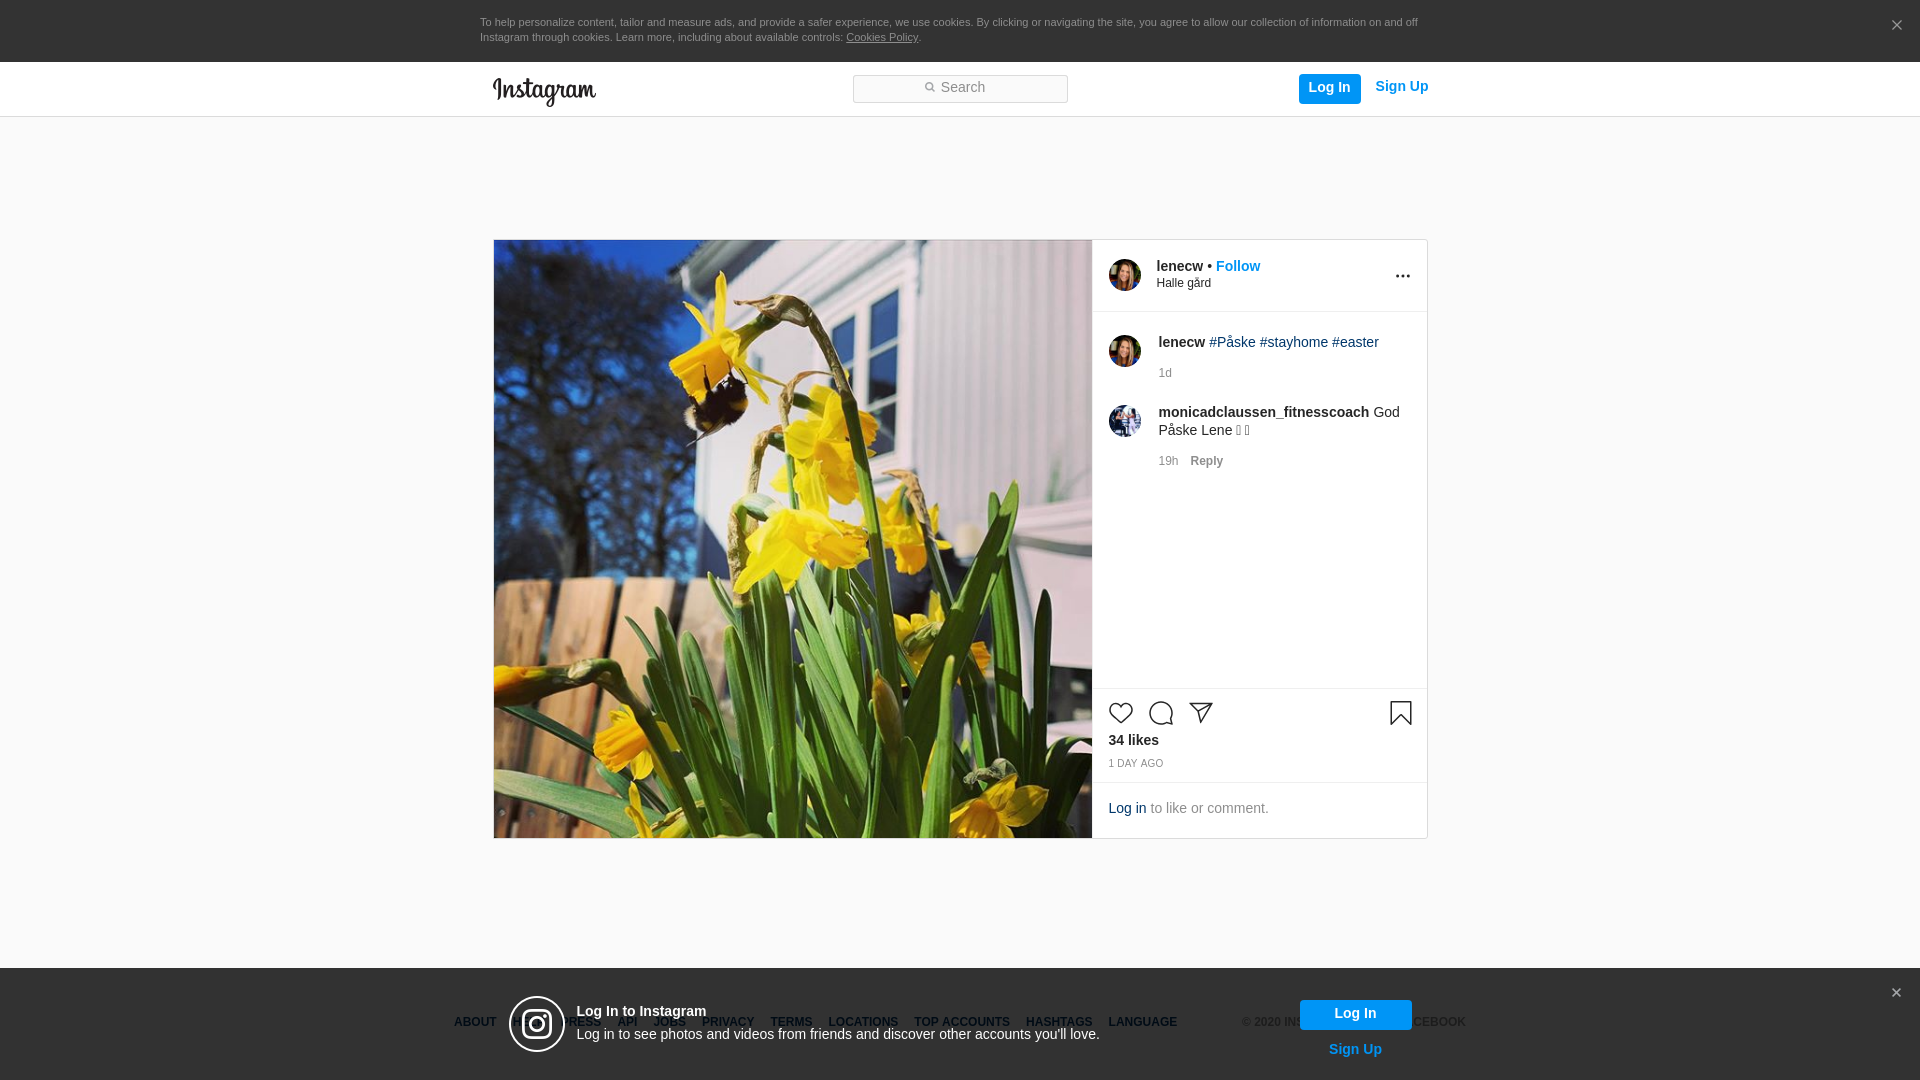
Task: Click Sign Up in the header
Action: point(1401,86)
